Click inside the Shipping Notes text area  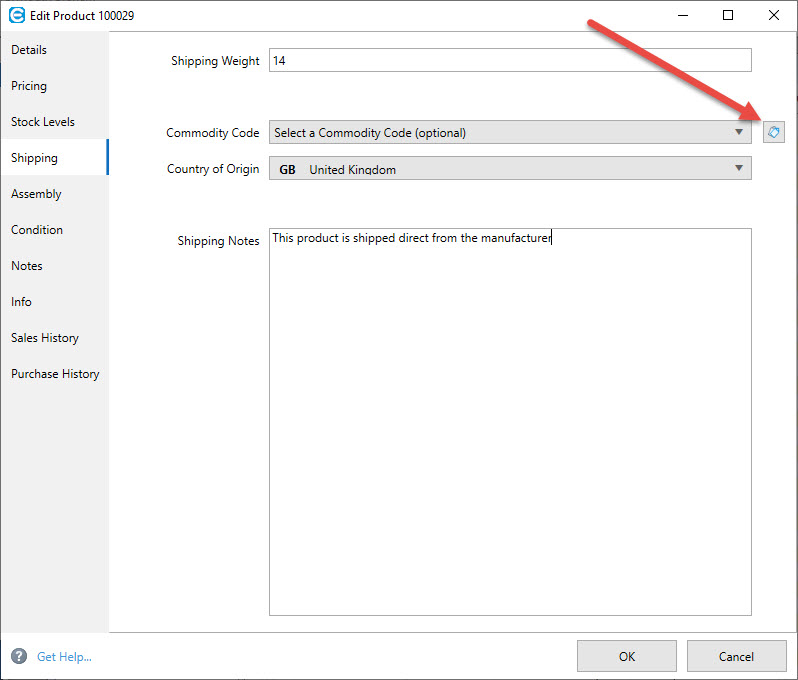tap(510, 420)
